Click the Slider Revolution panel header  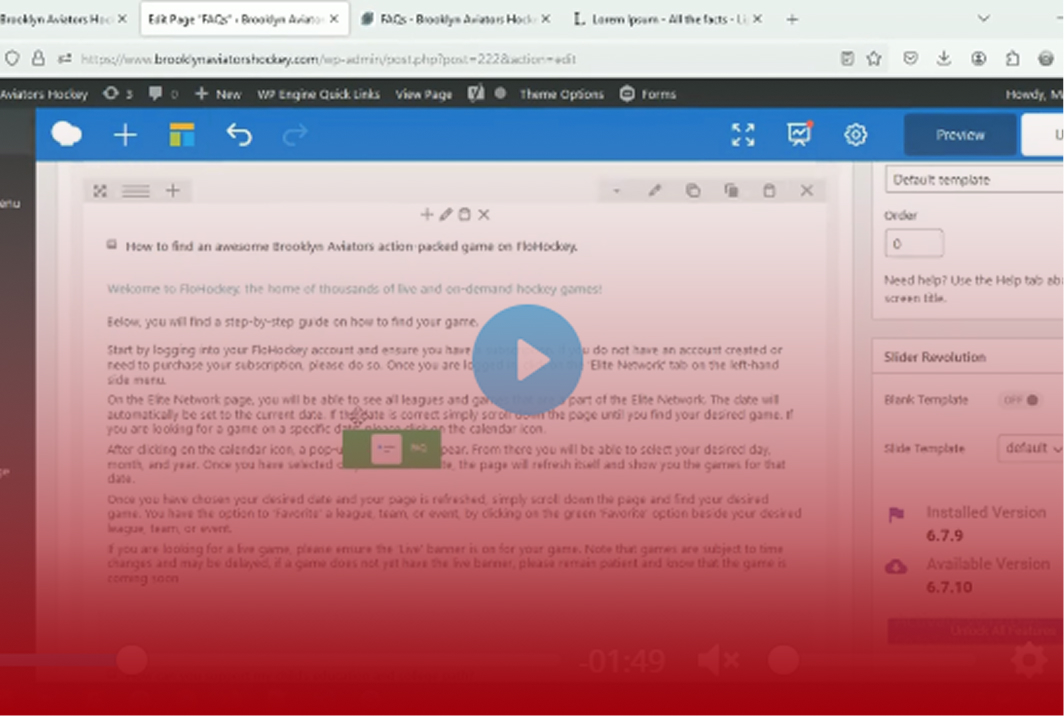(x=968, y=357)
